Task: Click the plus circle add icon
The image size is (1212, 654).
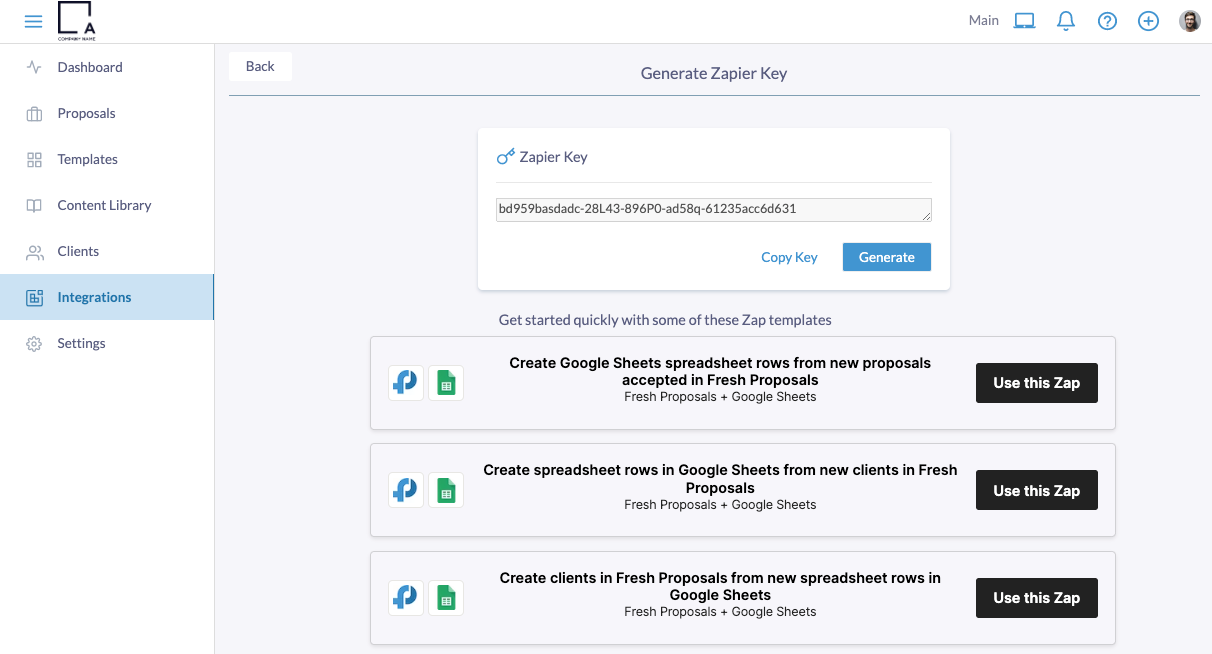Action: pyautogui.click(x=1148, y=21)
